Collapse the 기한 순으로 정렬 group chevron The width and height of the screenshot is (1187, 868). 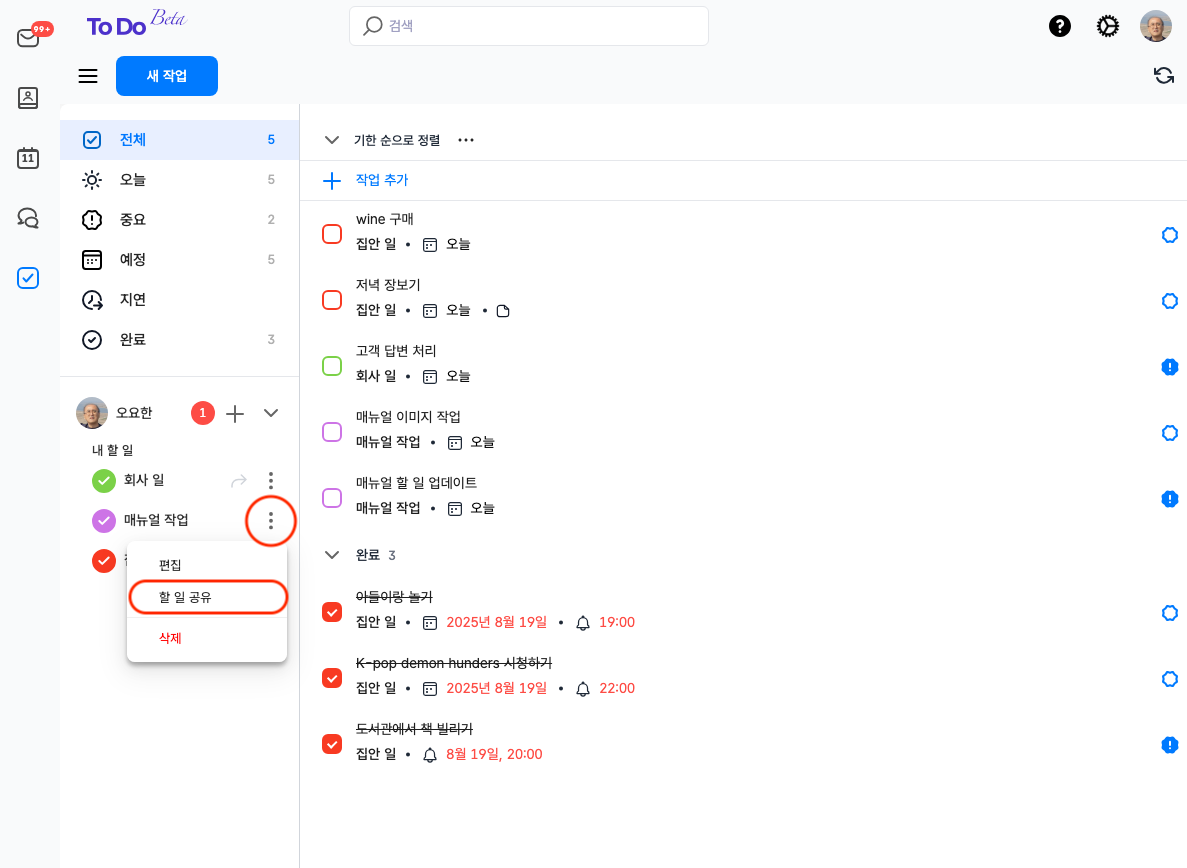pyautogui.click(x=332, y=140)
